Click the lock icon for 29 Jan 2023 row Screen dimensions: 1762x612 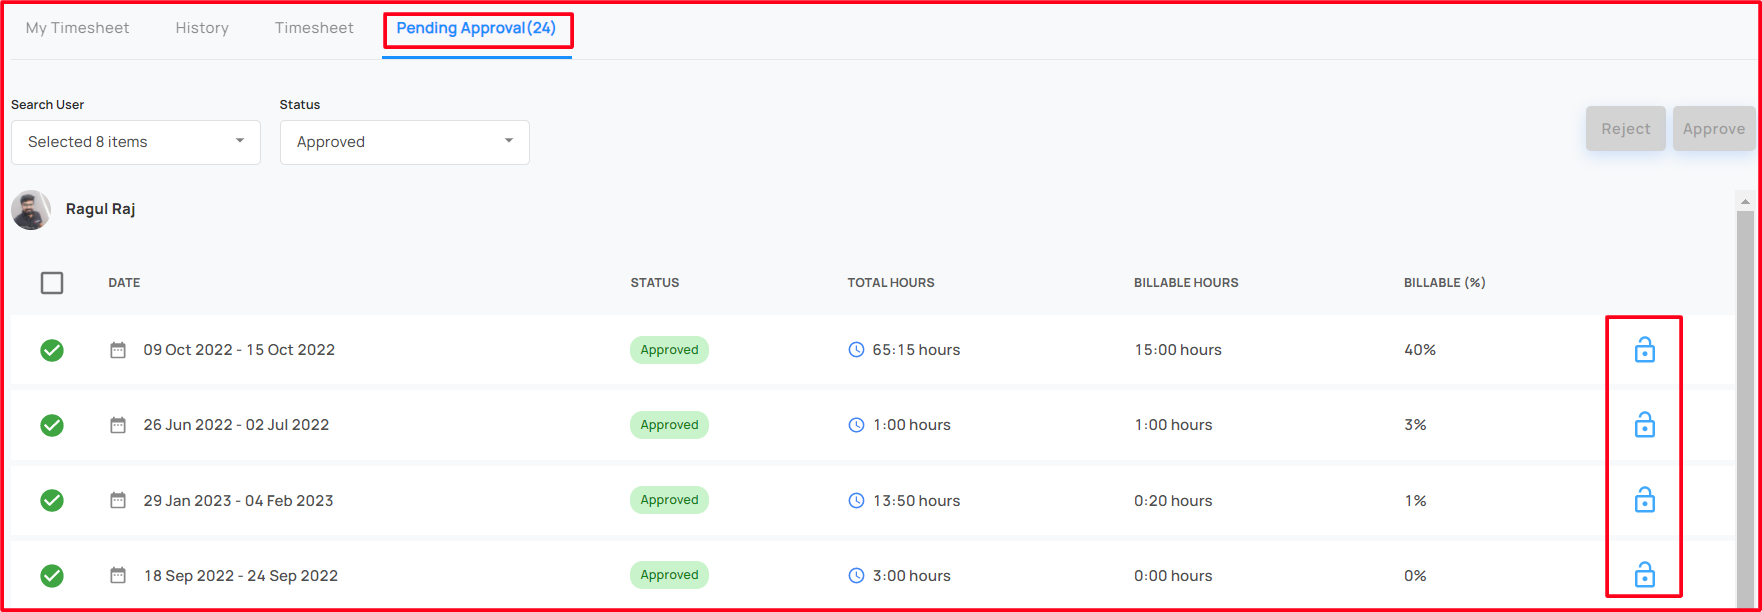coord(1644,499)
